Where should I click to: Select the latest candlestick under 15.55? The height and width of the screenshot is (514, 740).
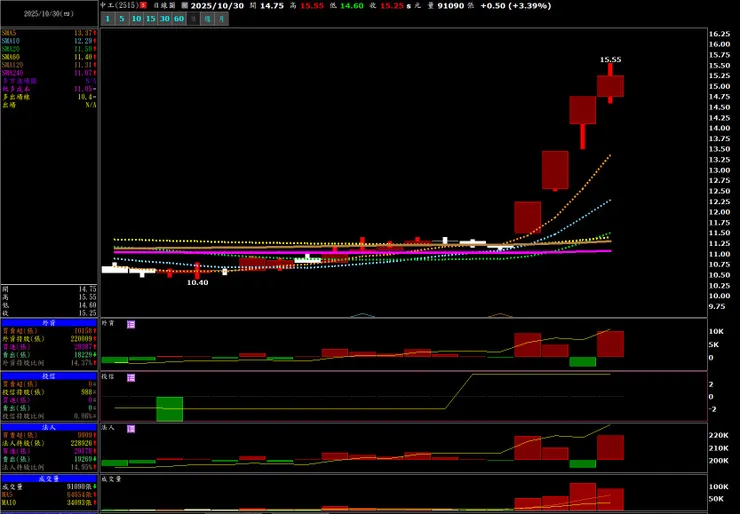610,86
